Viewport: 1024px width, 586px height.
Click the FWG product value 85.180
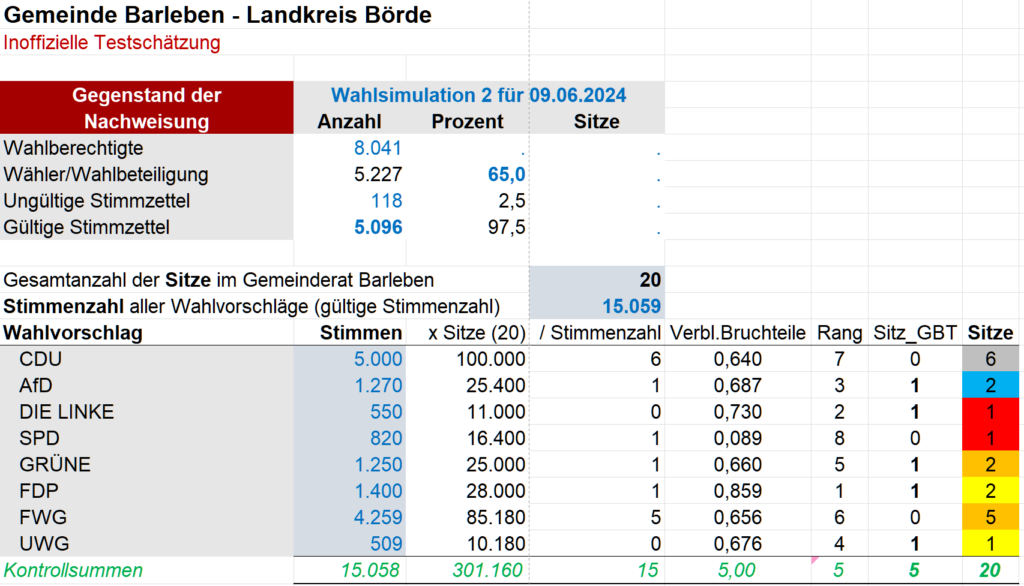pyautogui.click(x=496, y=517)
